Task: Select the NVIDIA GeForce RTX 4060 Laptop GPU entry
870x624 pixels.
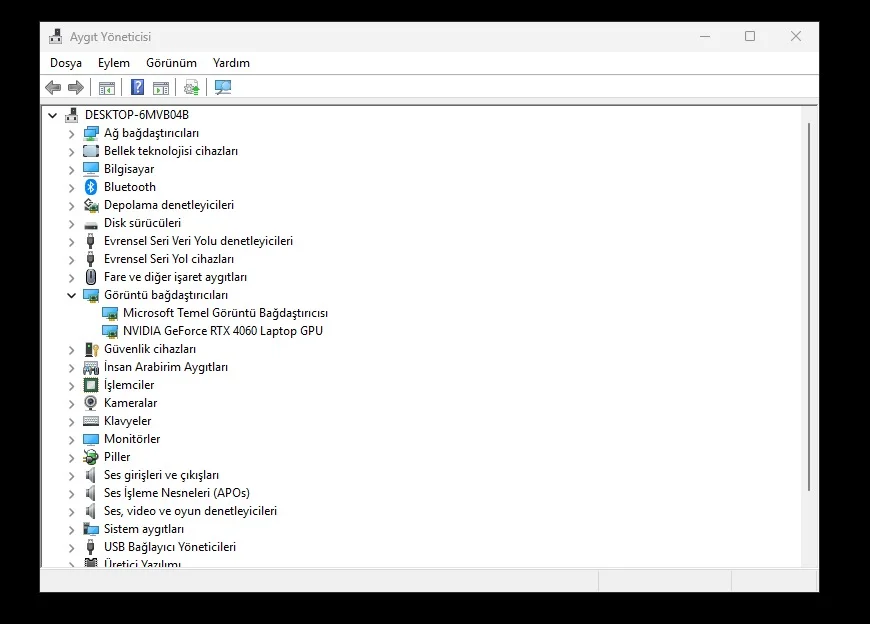Action: (222, 331)
